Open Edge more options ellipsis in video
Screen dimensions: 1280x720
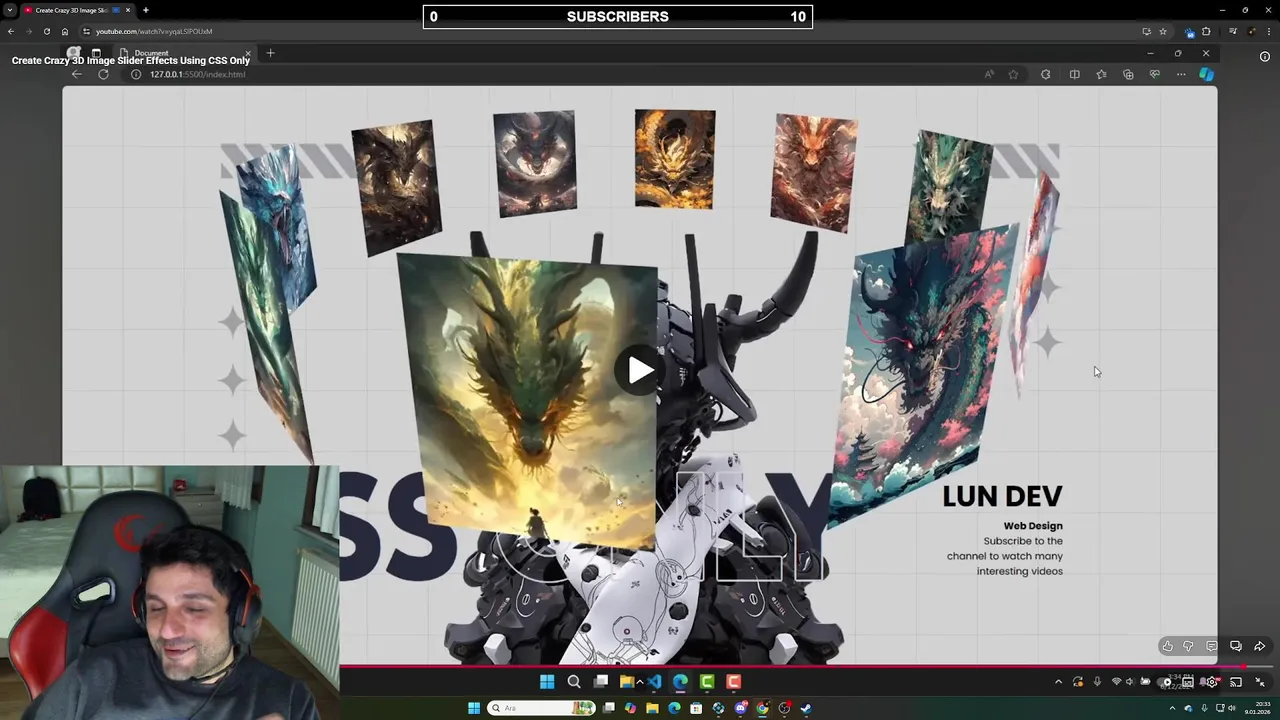tap(1181, 74)
